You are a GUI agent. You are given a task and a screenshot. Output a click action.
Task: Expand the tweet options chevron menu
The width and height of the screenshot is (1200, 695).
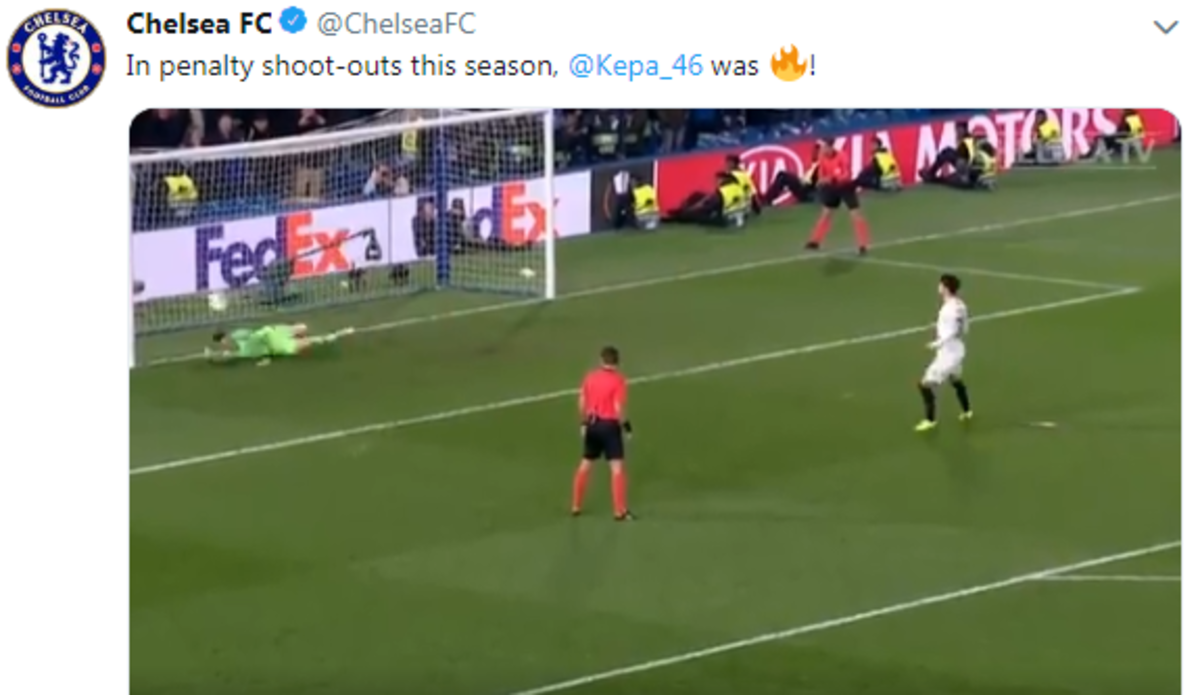(x=1166, y=27)
